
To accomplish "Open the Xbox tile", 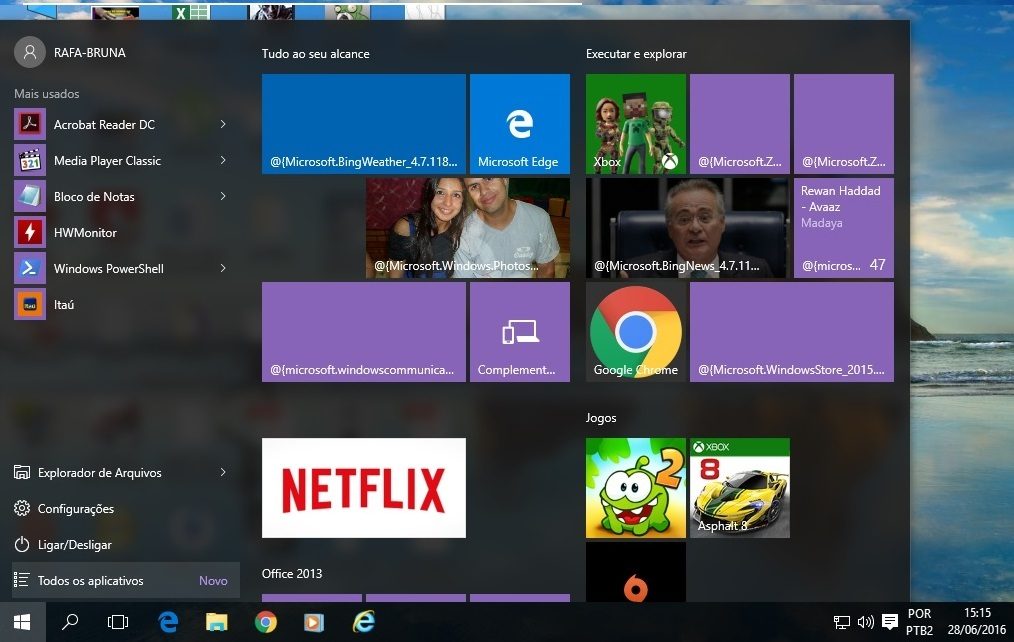I will click(x=636, y=124).
